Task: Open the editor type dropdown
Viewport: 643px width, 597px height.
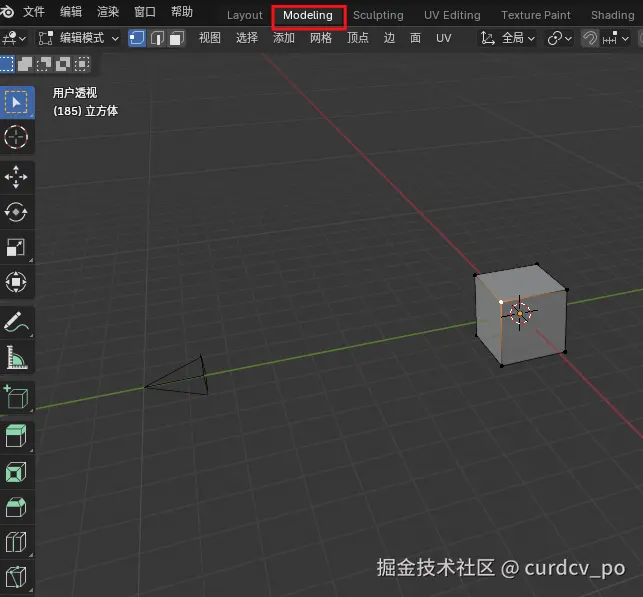Action: click(x=14, y=39)
